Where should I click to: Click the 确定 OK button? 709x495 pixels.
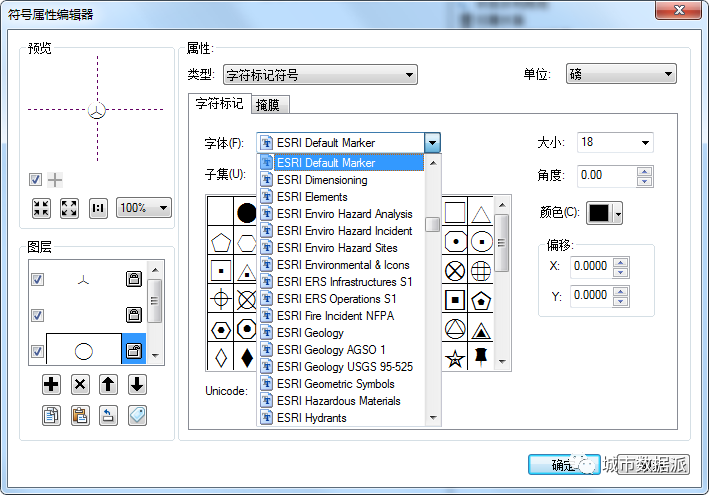click(x=564, y=464)
